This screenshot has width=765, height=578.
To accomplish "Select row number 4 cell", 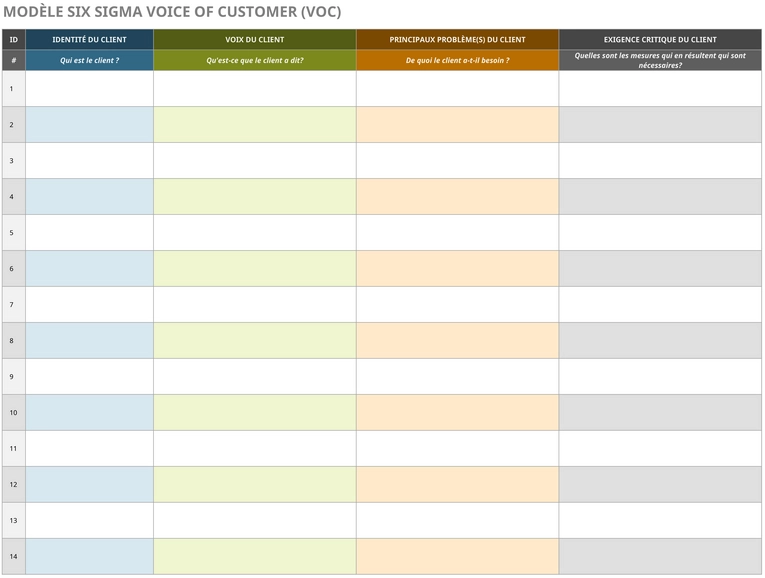I will 14,197.
